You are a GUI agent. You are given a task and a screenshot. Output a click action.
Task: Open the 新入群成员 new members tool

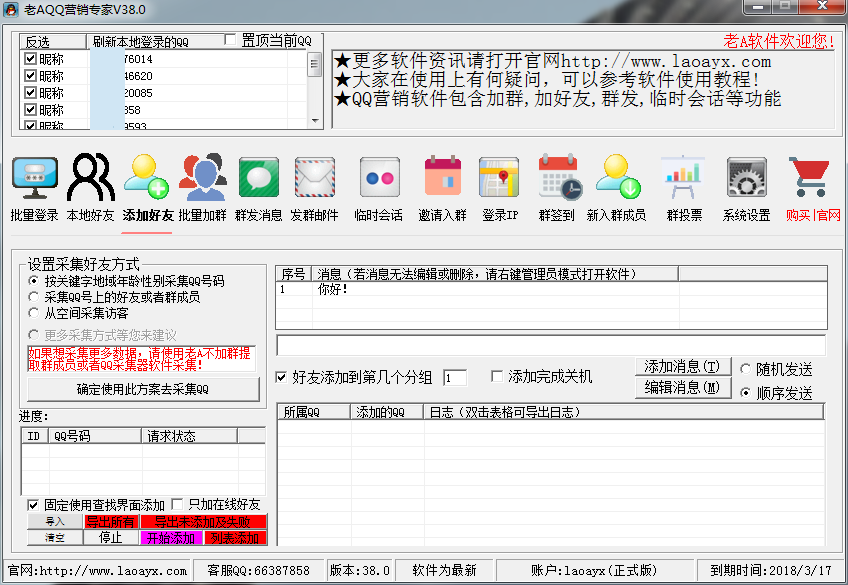[617, 188]
